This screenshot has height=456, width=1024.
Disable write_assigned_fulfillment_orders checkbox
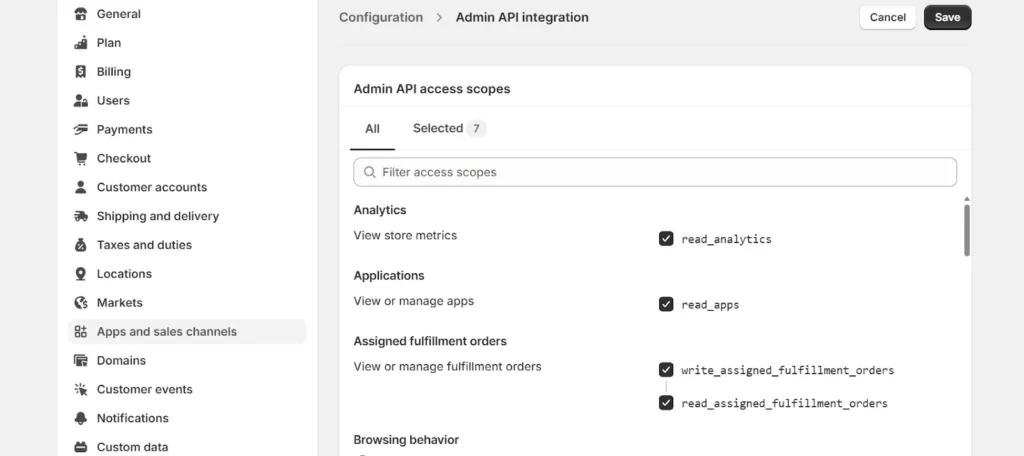[x=666, y=370]
